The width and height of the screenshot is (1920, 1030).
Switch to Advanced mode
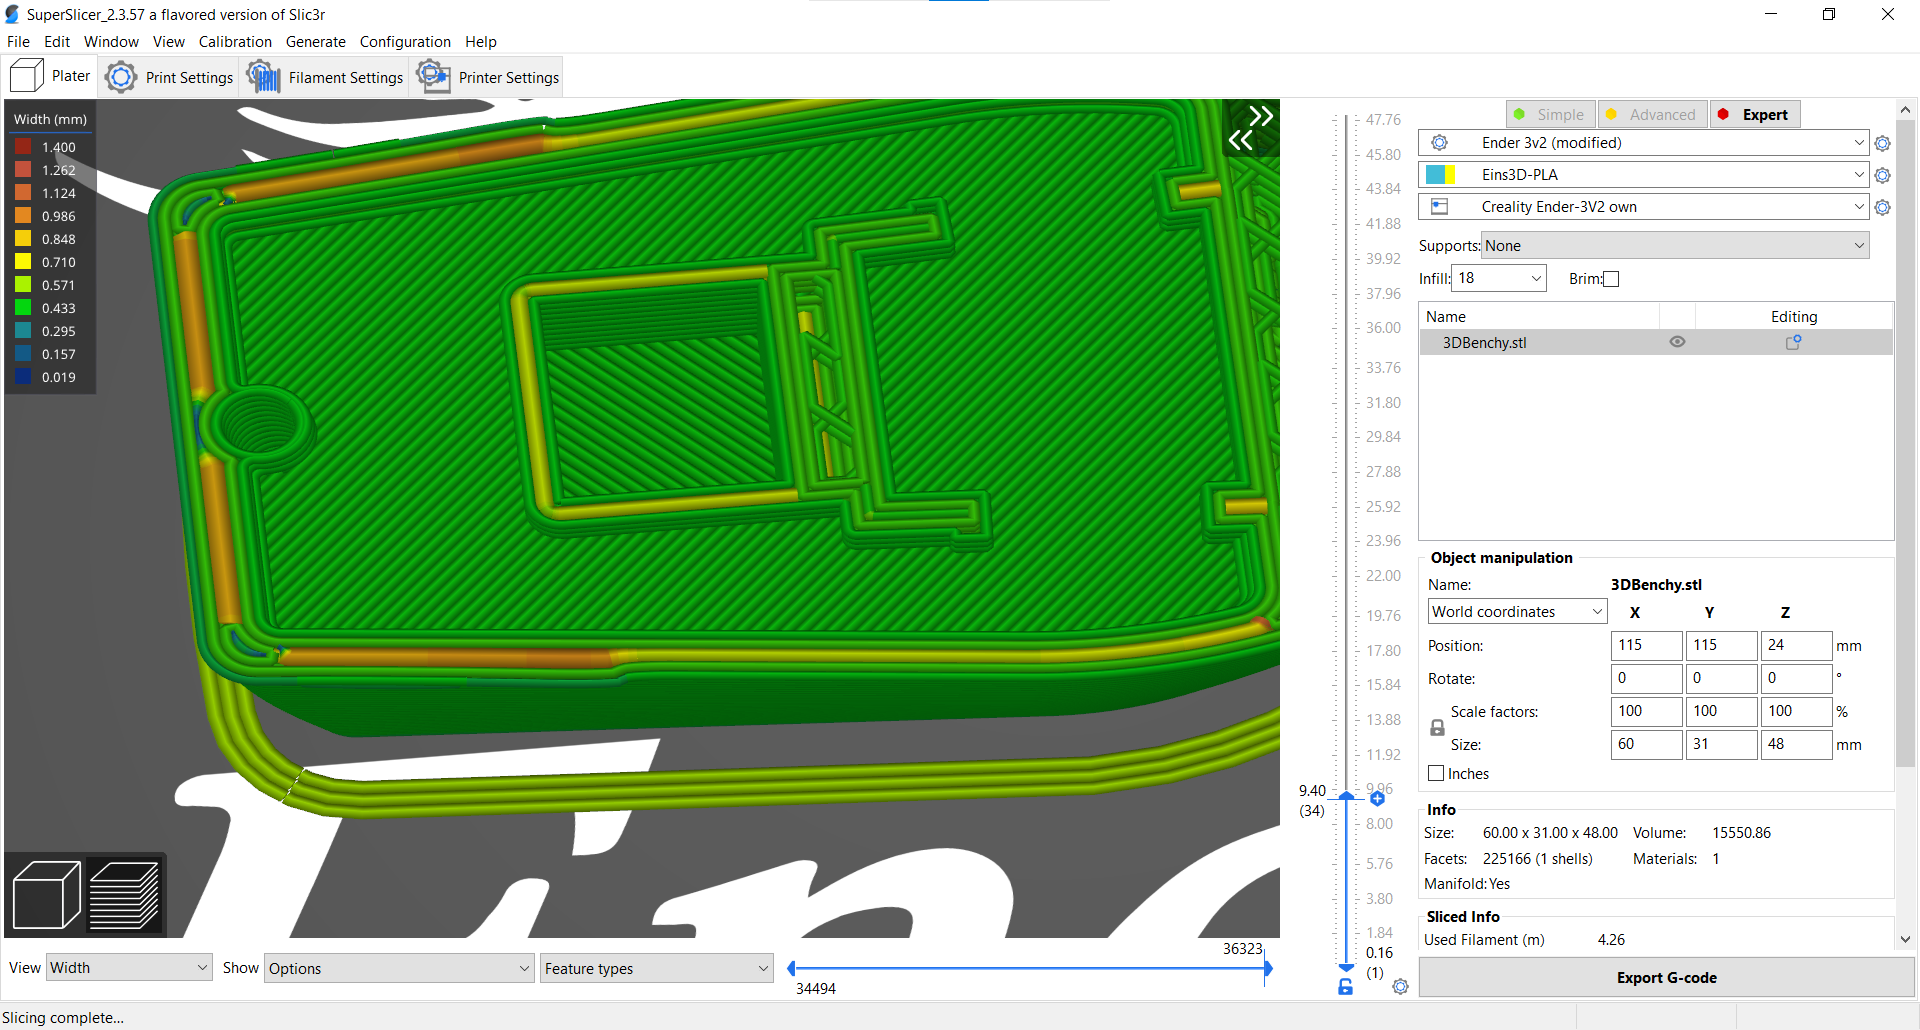pyautogui.click(x=1652, y=114)
